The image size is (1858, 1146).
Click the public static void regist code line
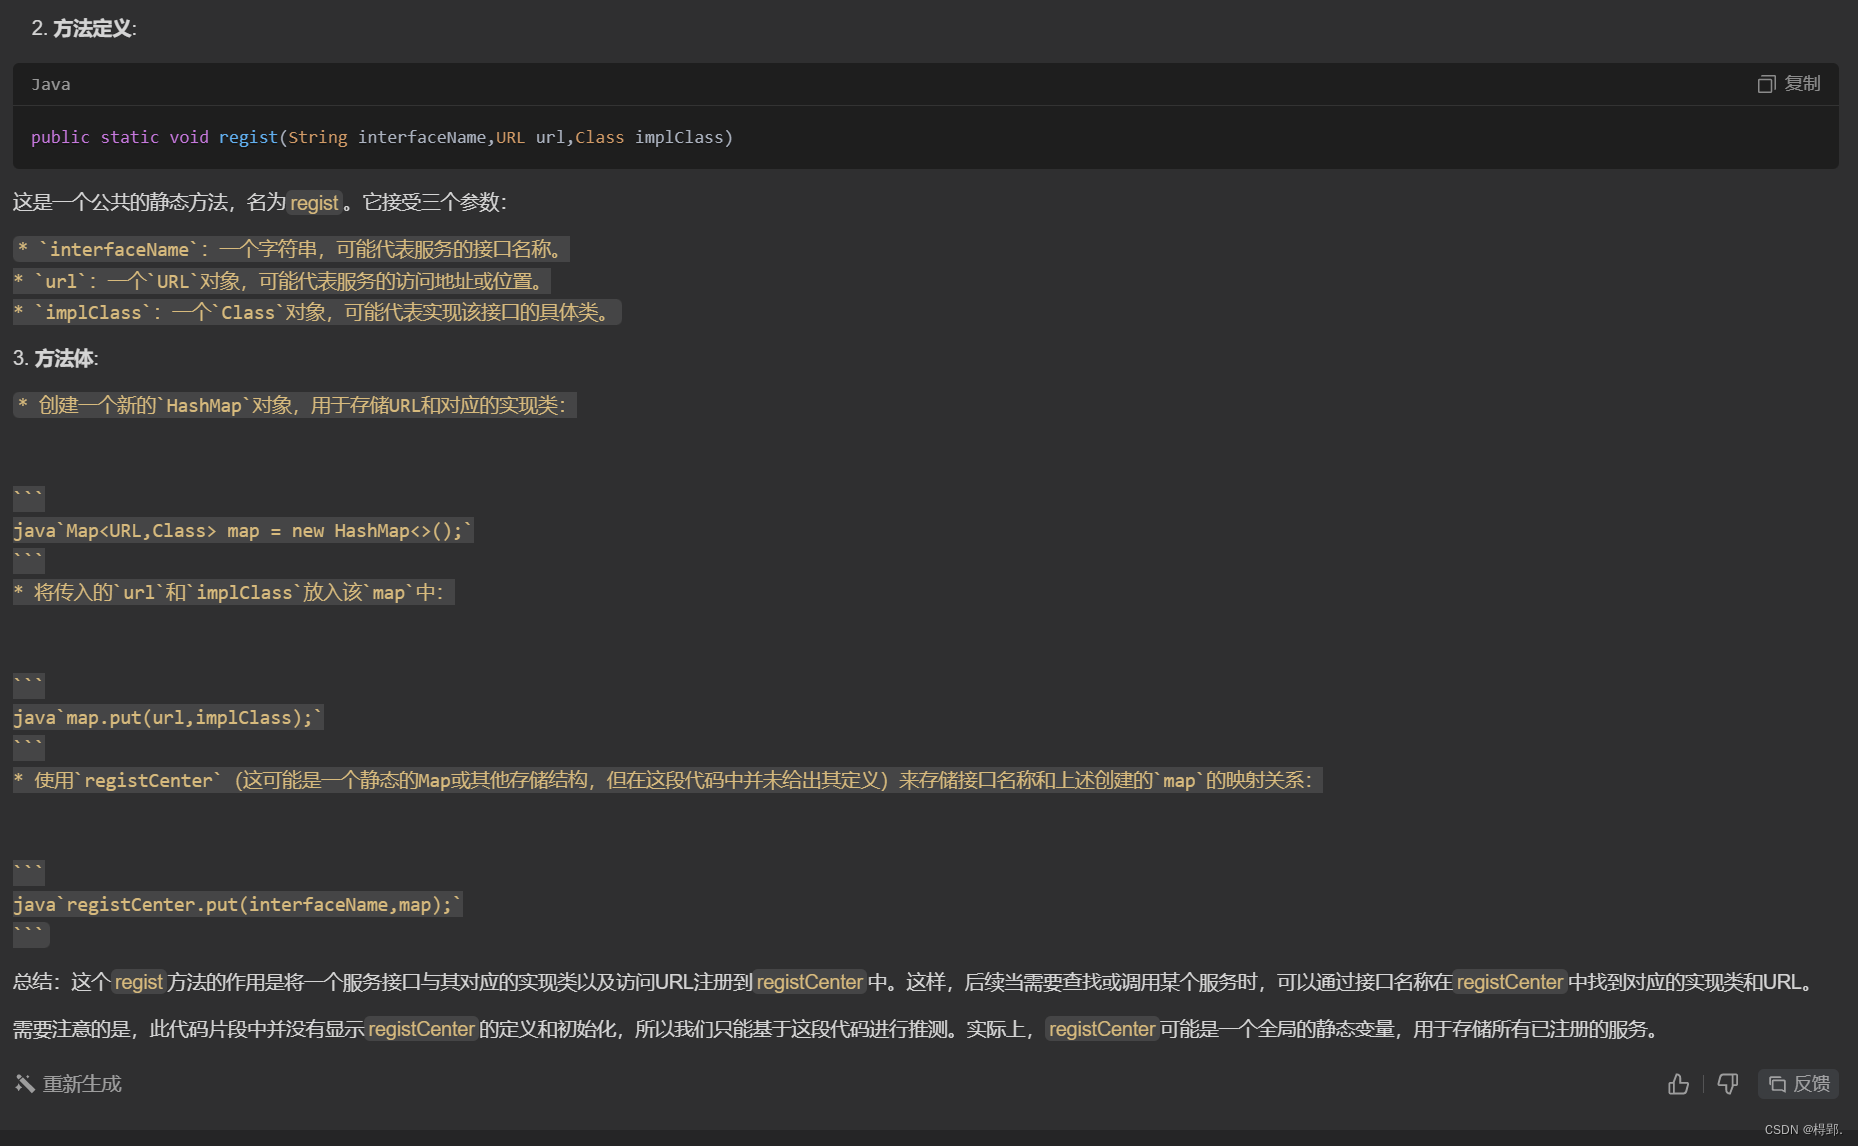coord(382,137)
